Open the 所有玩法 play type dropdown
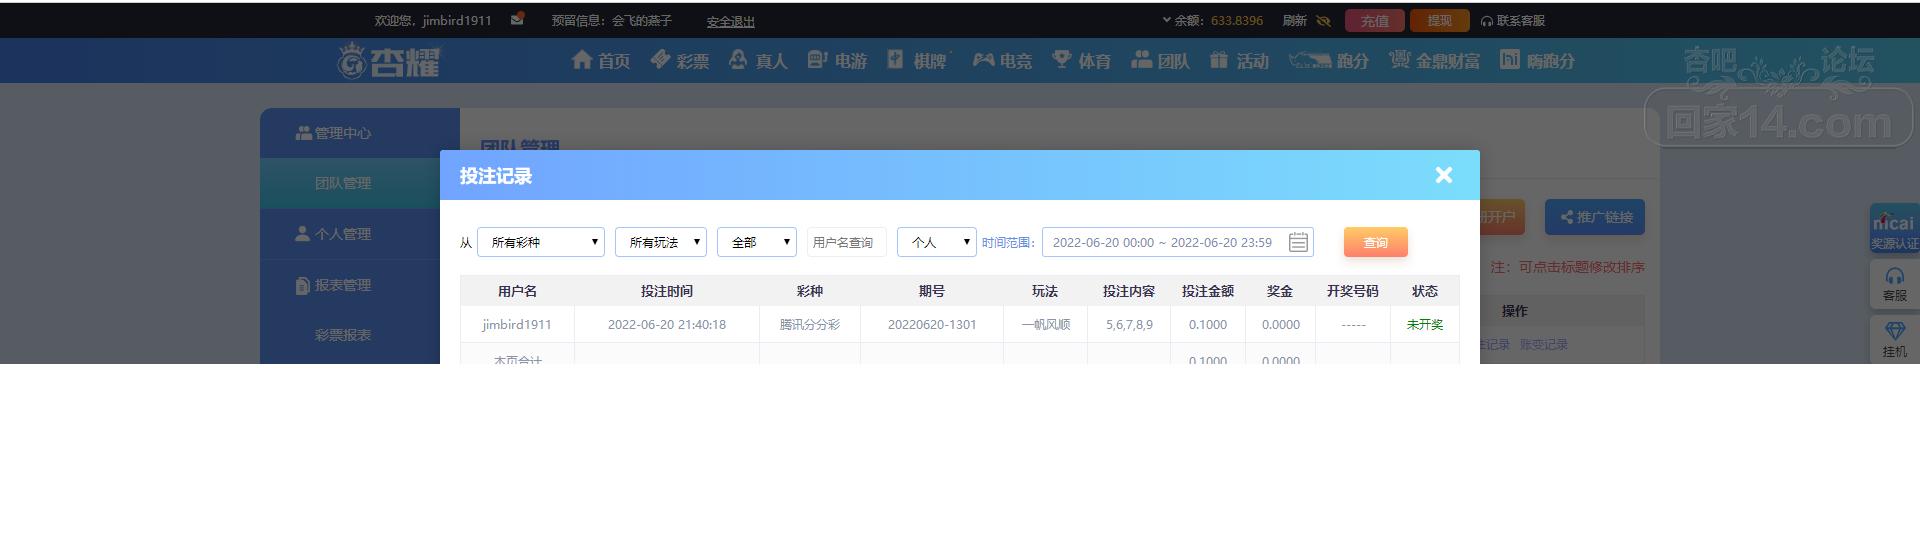This screenshot has width=1920, height=548. 661,242
